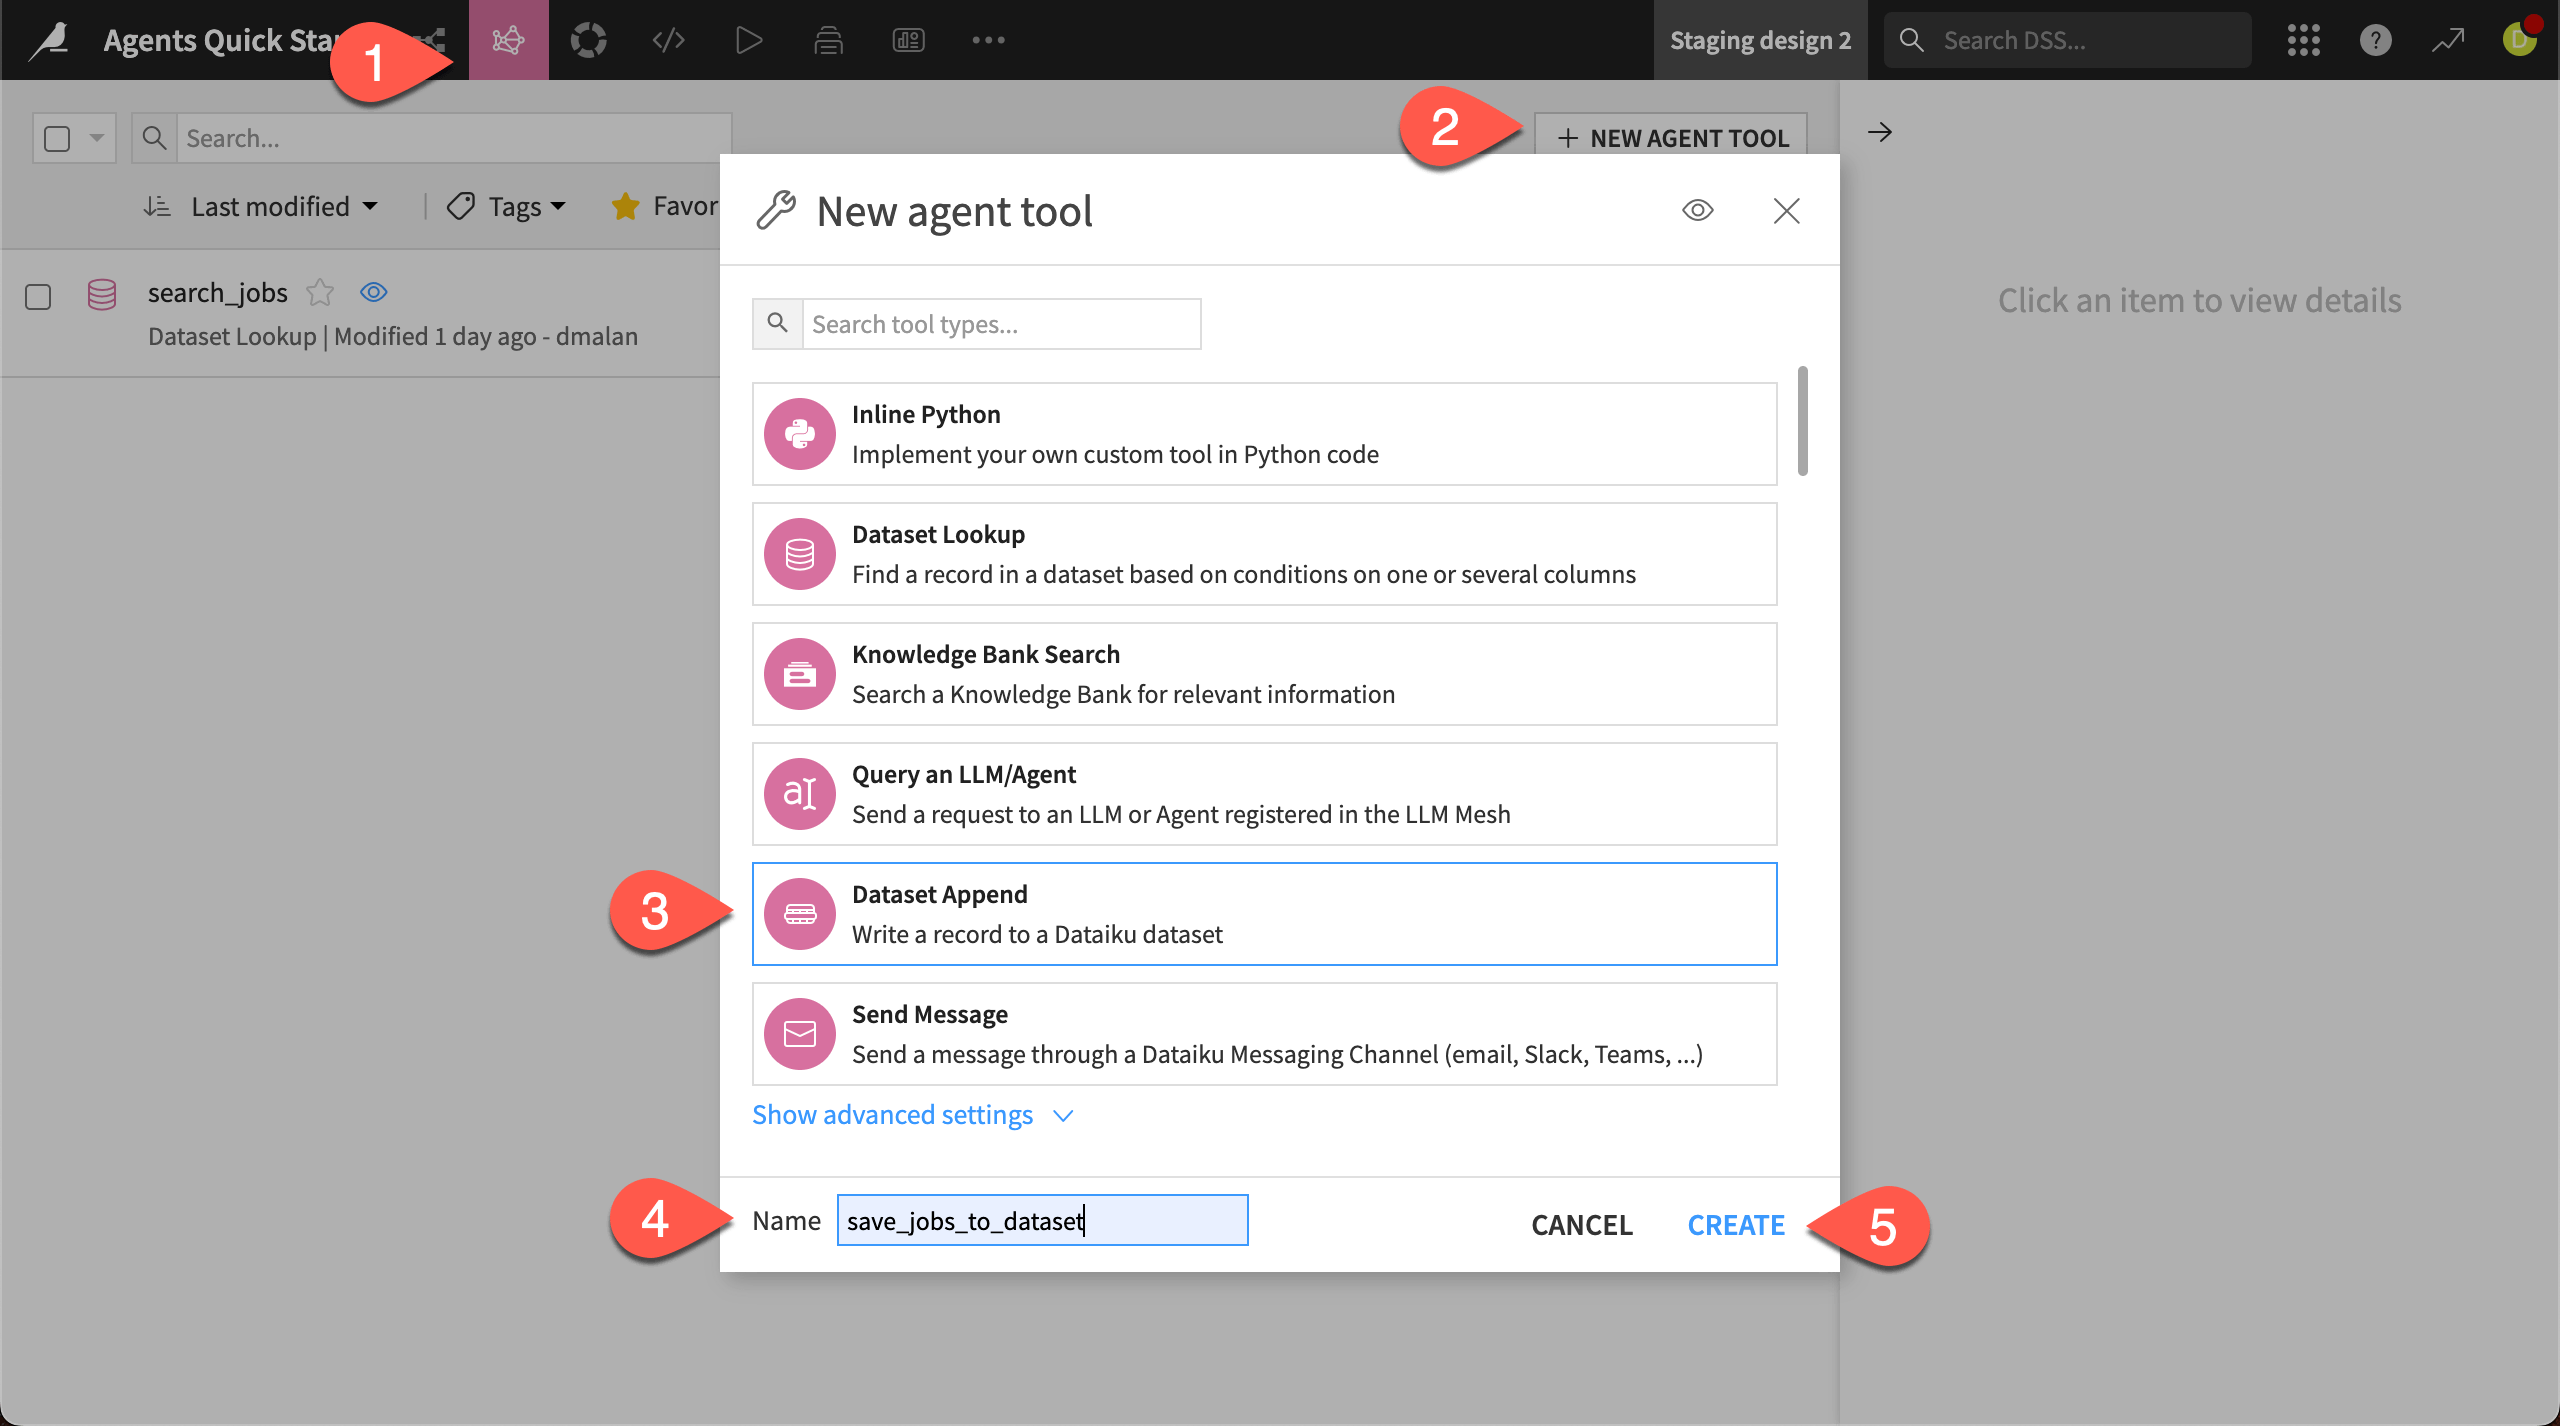Toggle the search_jobs row checkbox

[x=38, y=296]
